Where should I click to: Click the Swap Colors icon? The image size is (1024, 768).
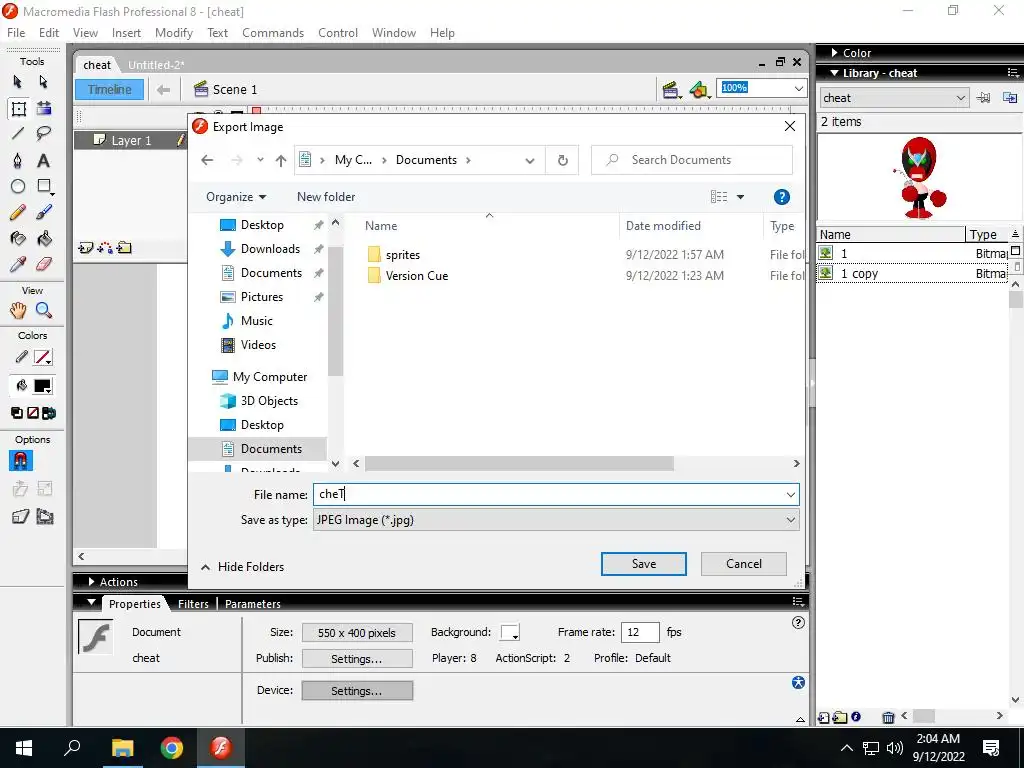pos(49,413)
